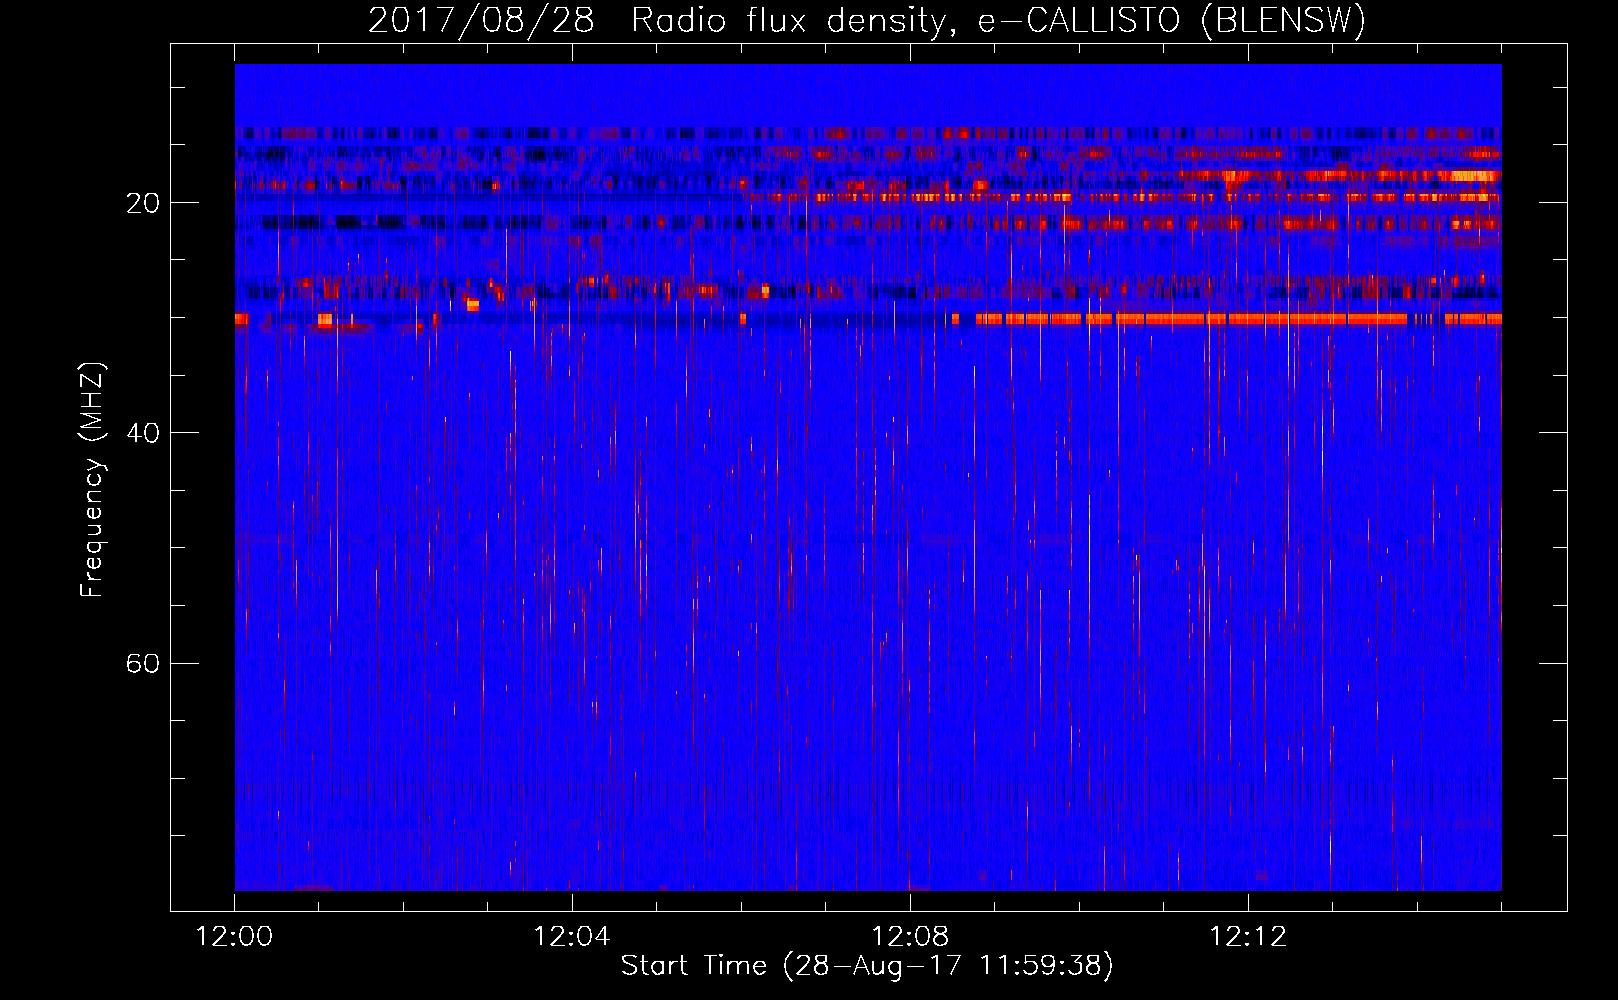Click the '60' frequency tick label

point(143,663)
